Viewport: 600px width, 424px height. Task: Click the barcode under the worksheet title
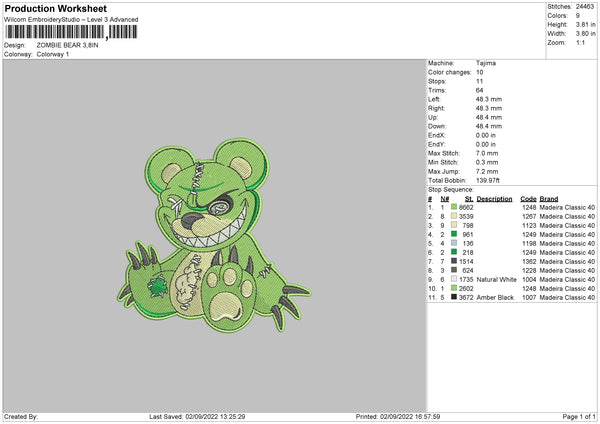pyautogui.click(x=71, y=32)
